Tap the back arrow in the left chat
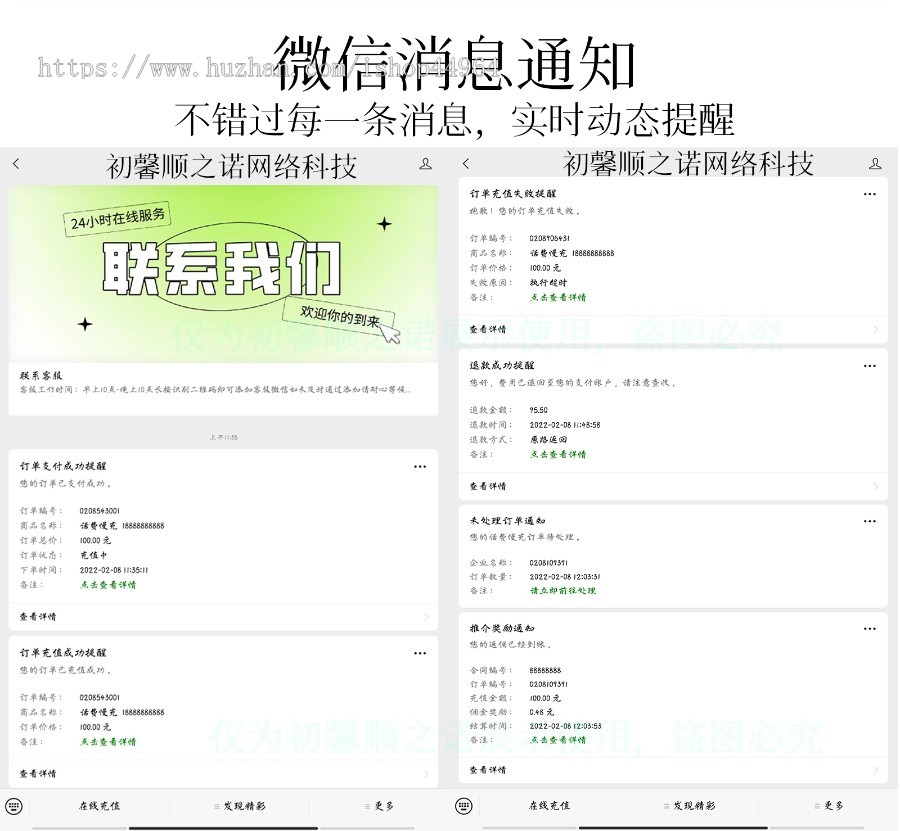 click(x=16, y=164)
